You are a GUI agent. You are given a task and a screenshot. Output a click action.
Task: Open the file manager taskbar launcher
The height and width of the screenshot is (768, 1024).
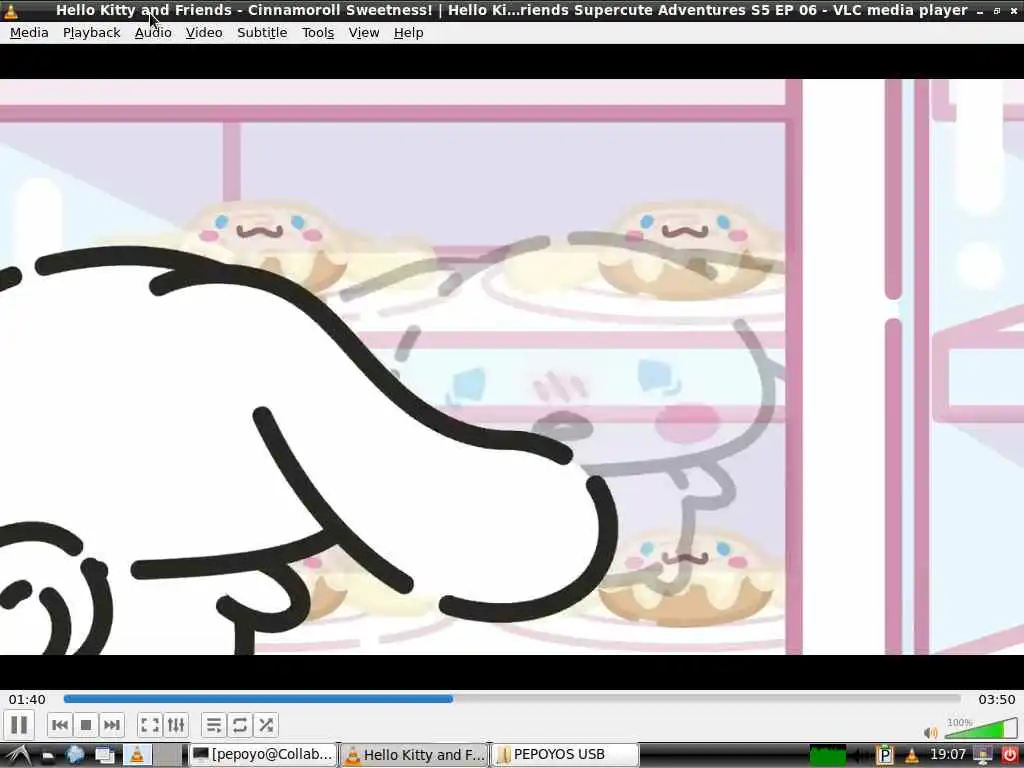pos(48,756)
